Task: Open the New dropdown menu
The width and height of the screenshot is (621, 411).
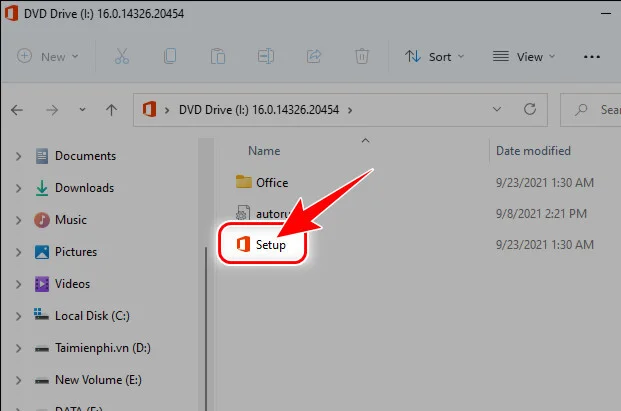Action: [x=48, y=57]
